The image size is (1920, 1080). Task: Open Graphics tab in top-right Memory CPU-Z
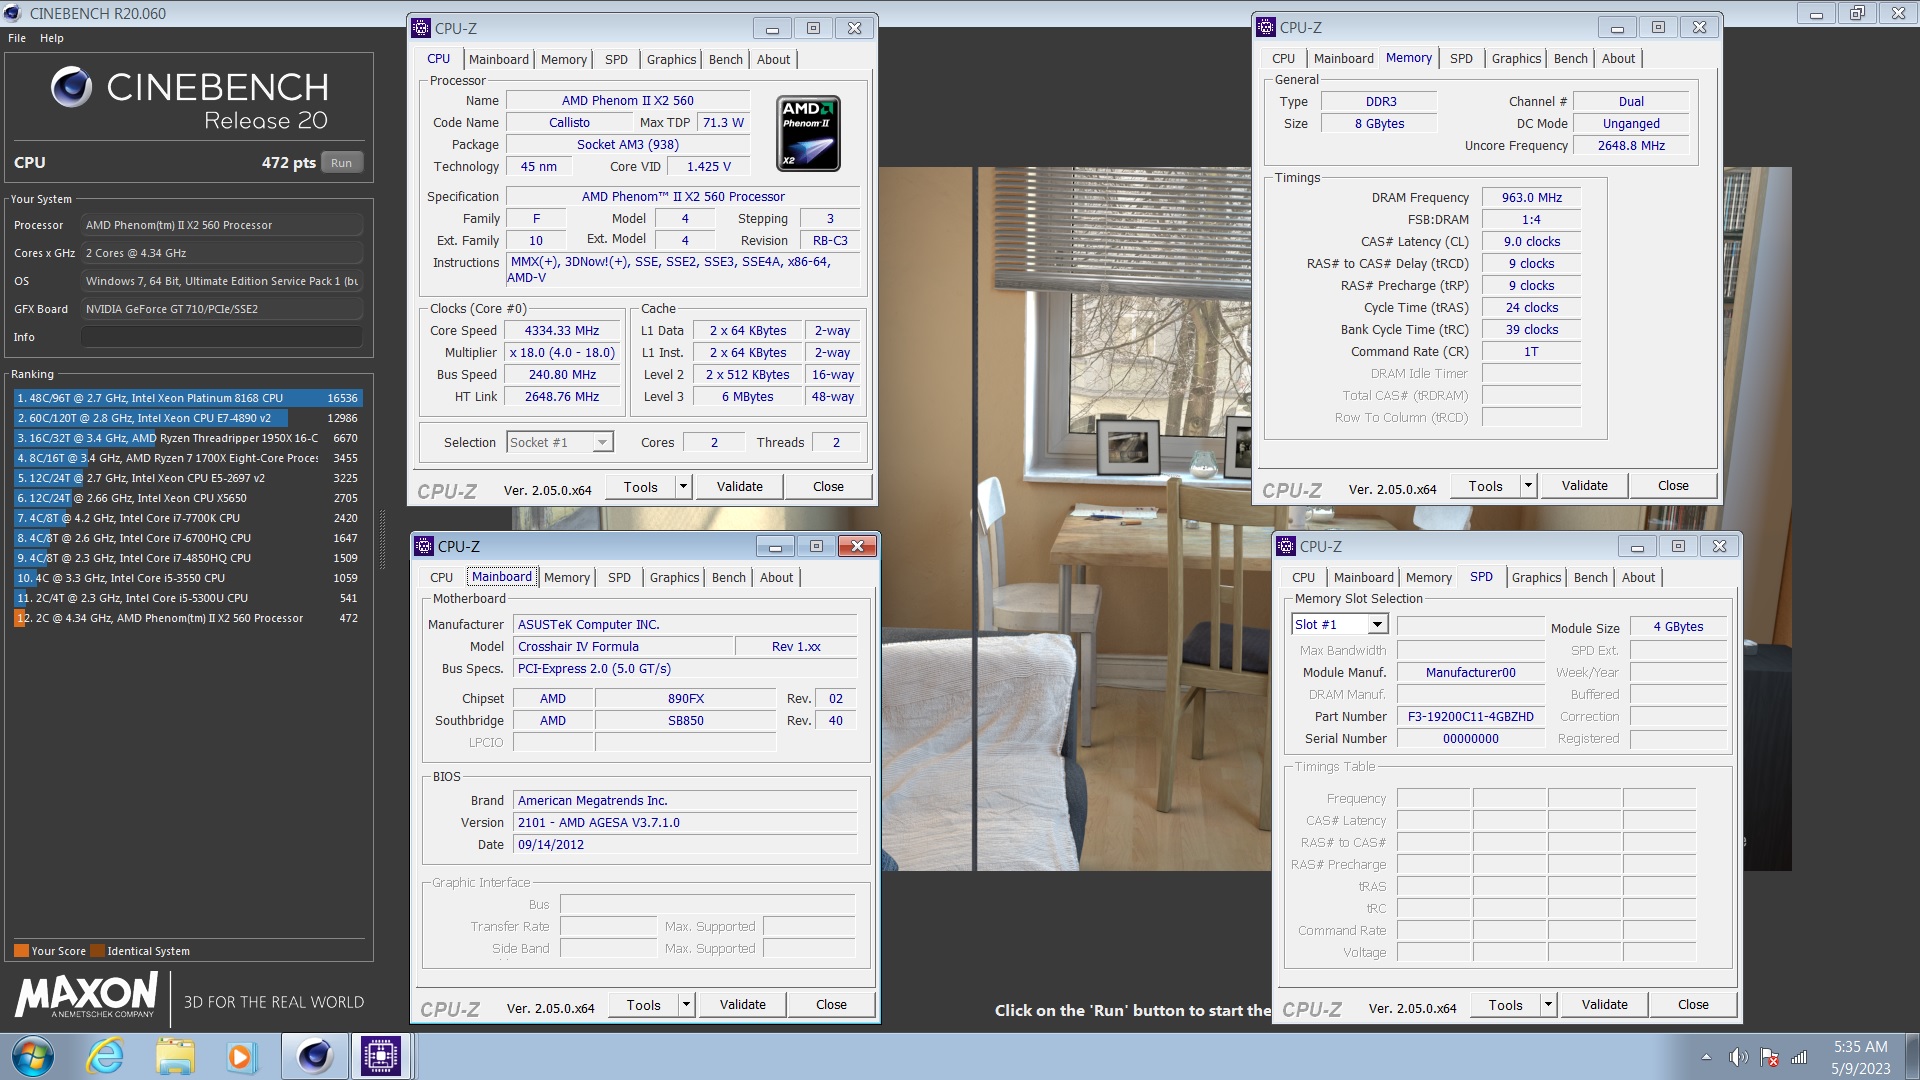[1516, 58]
